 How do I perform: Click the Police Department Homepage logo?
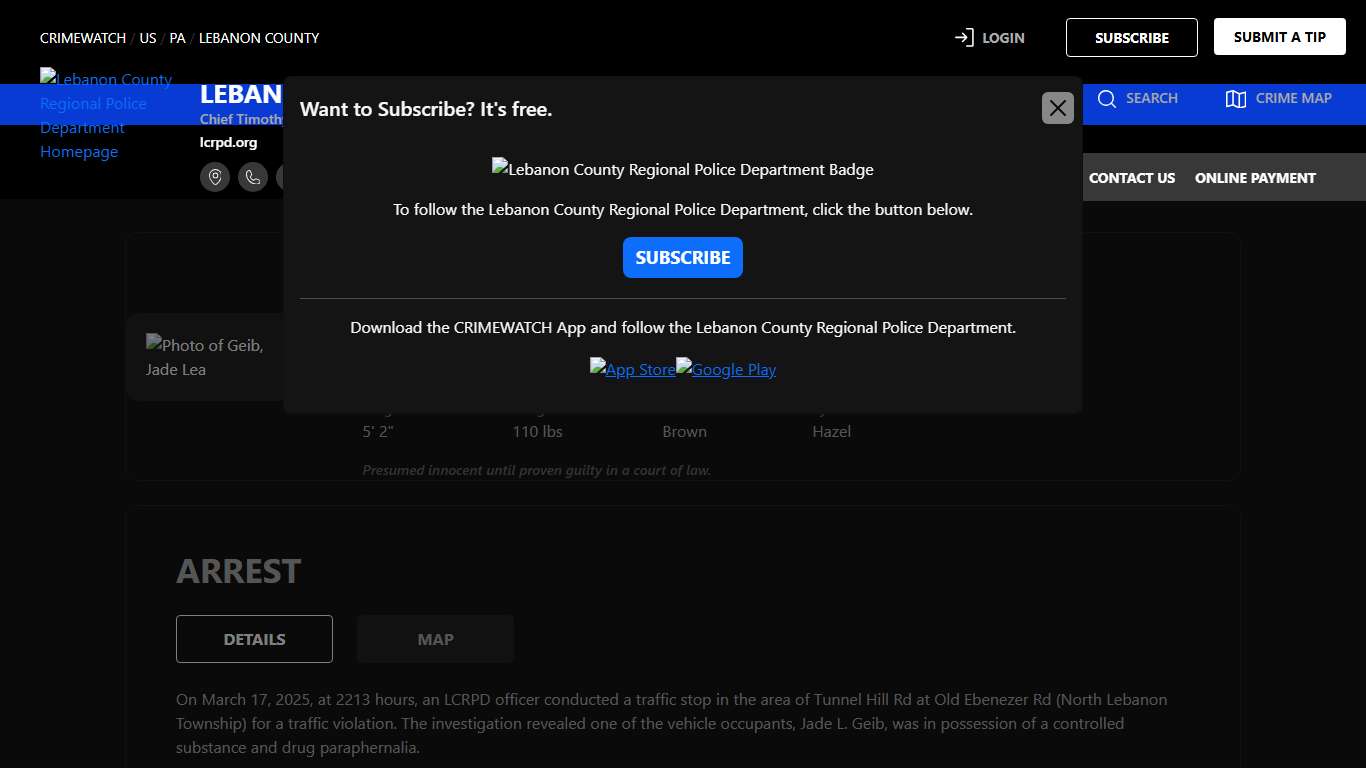[106, 115]
